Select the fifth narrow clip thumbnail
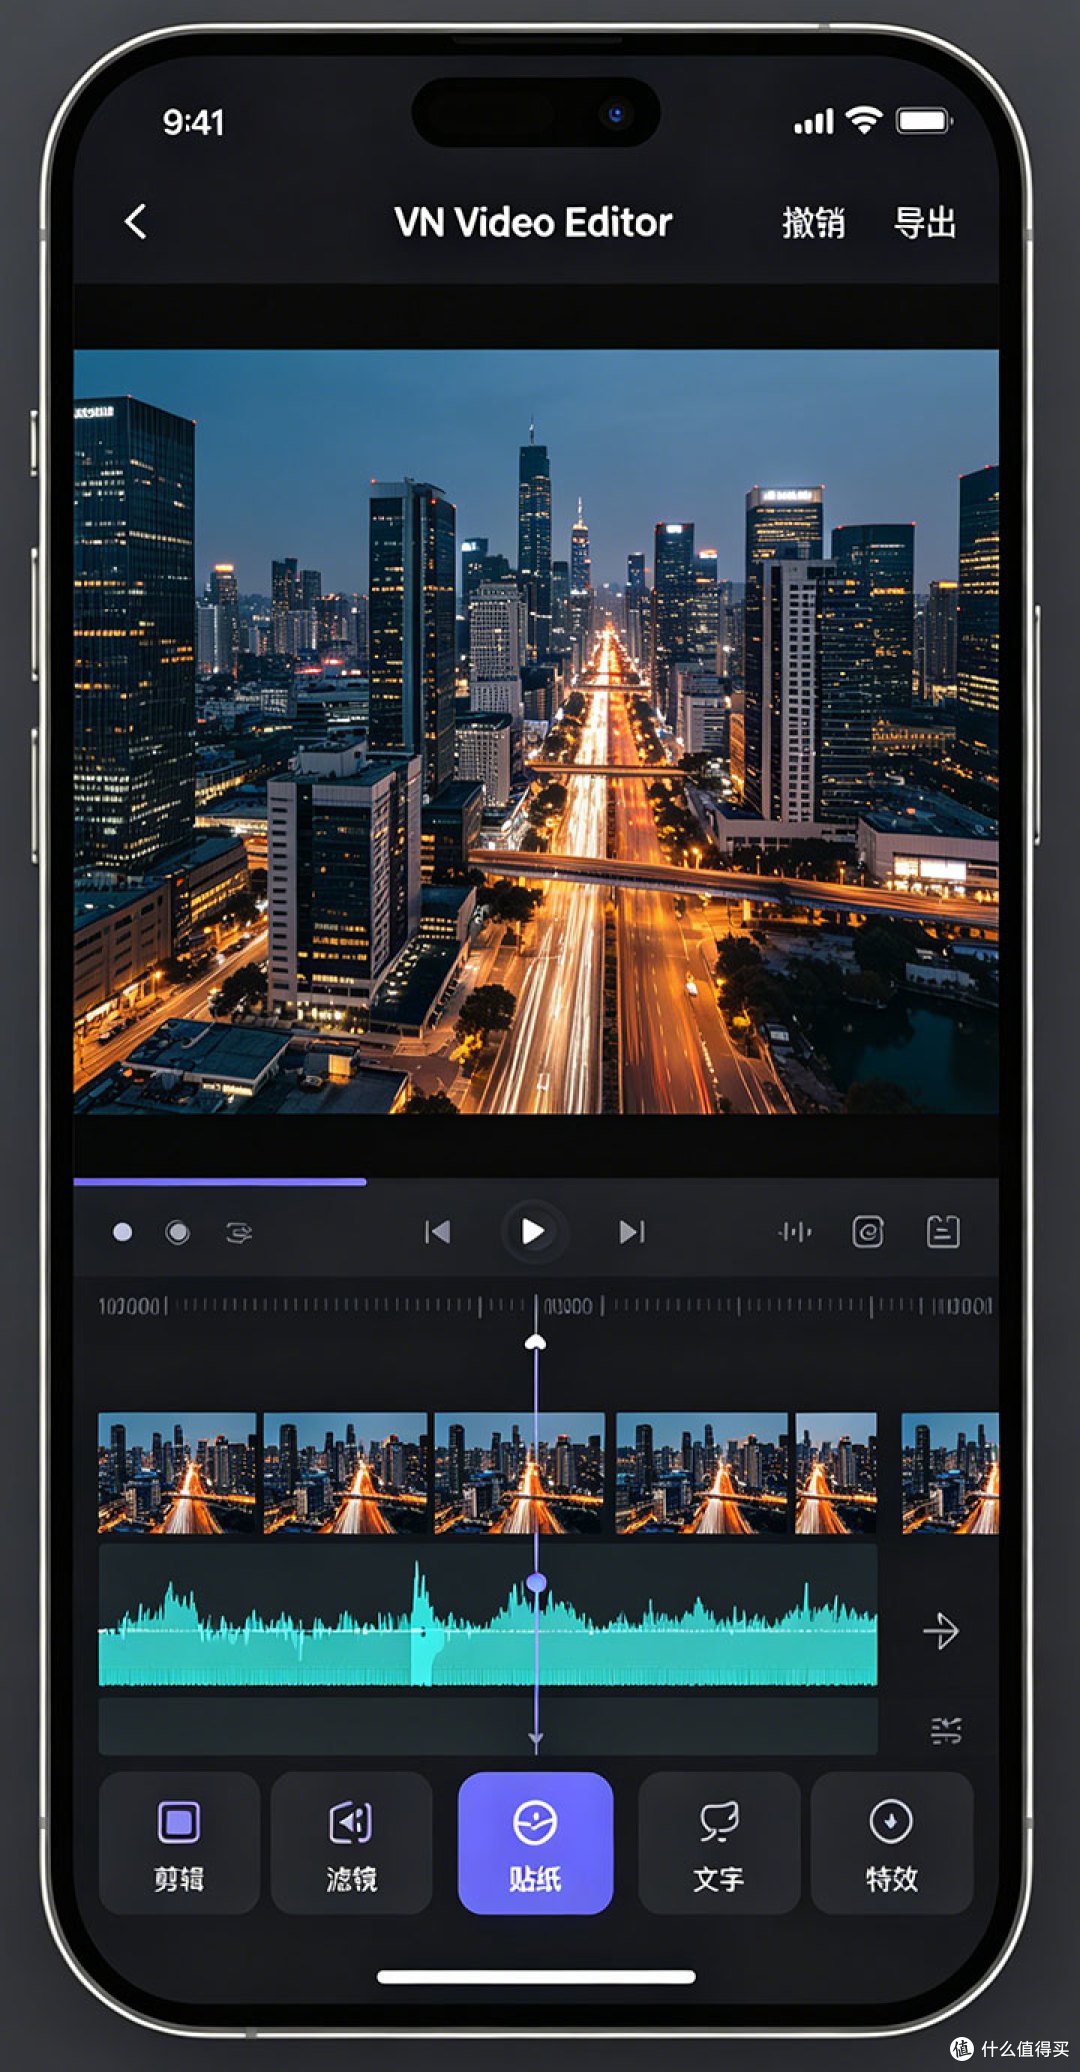Screen dimensions: 1080x2072 (x=836, y=1473)
